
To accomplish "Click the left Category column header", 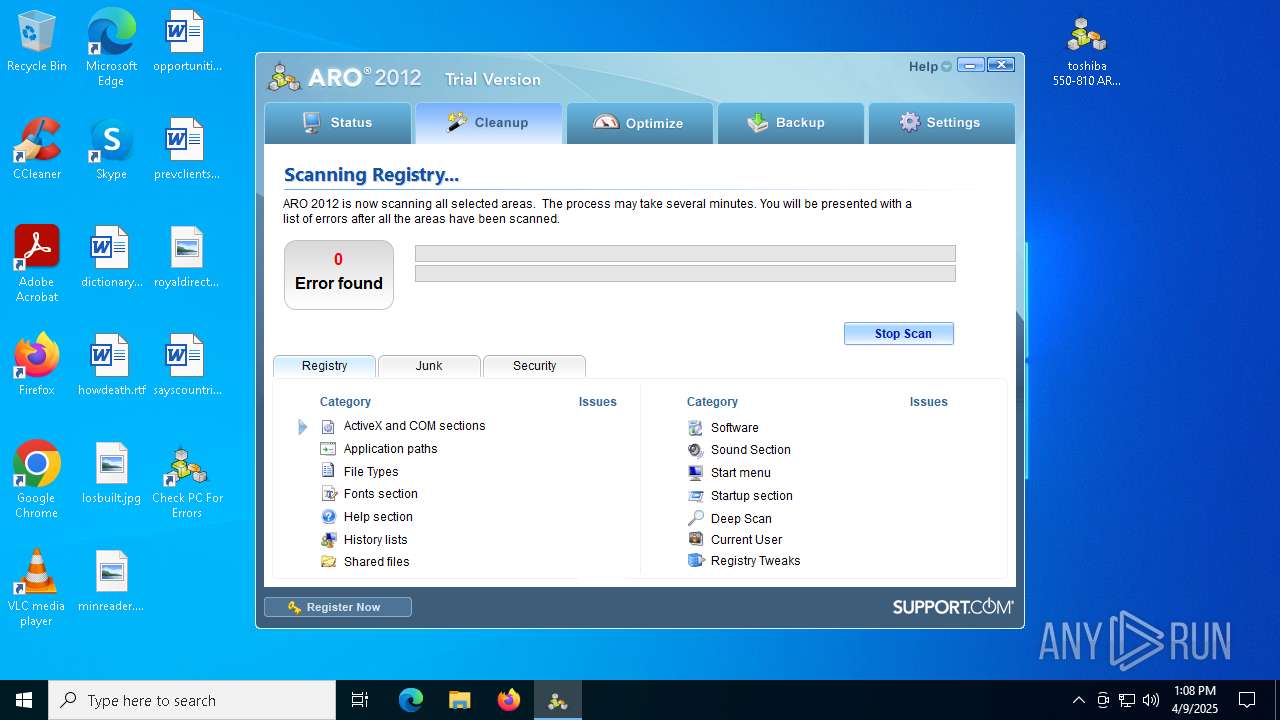I will pos(345,402).
